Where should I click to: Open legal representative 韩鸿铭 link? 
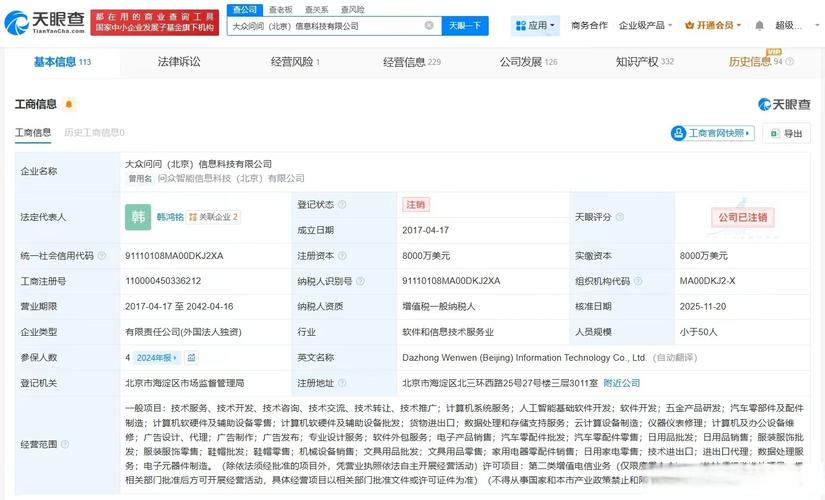170,217
